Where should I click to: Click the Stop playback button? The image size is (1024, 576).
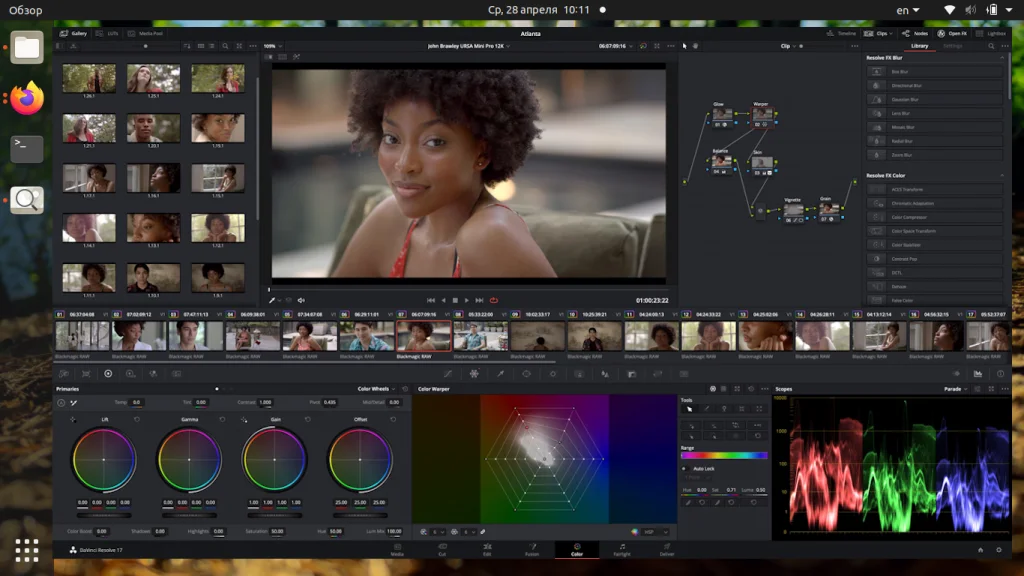[x=455, y=300]
